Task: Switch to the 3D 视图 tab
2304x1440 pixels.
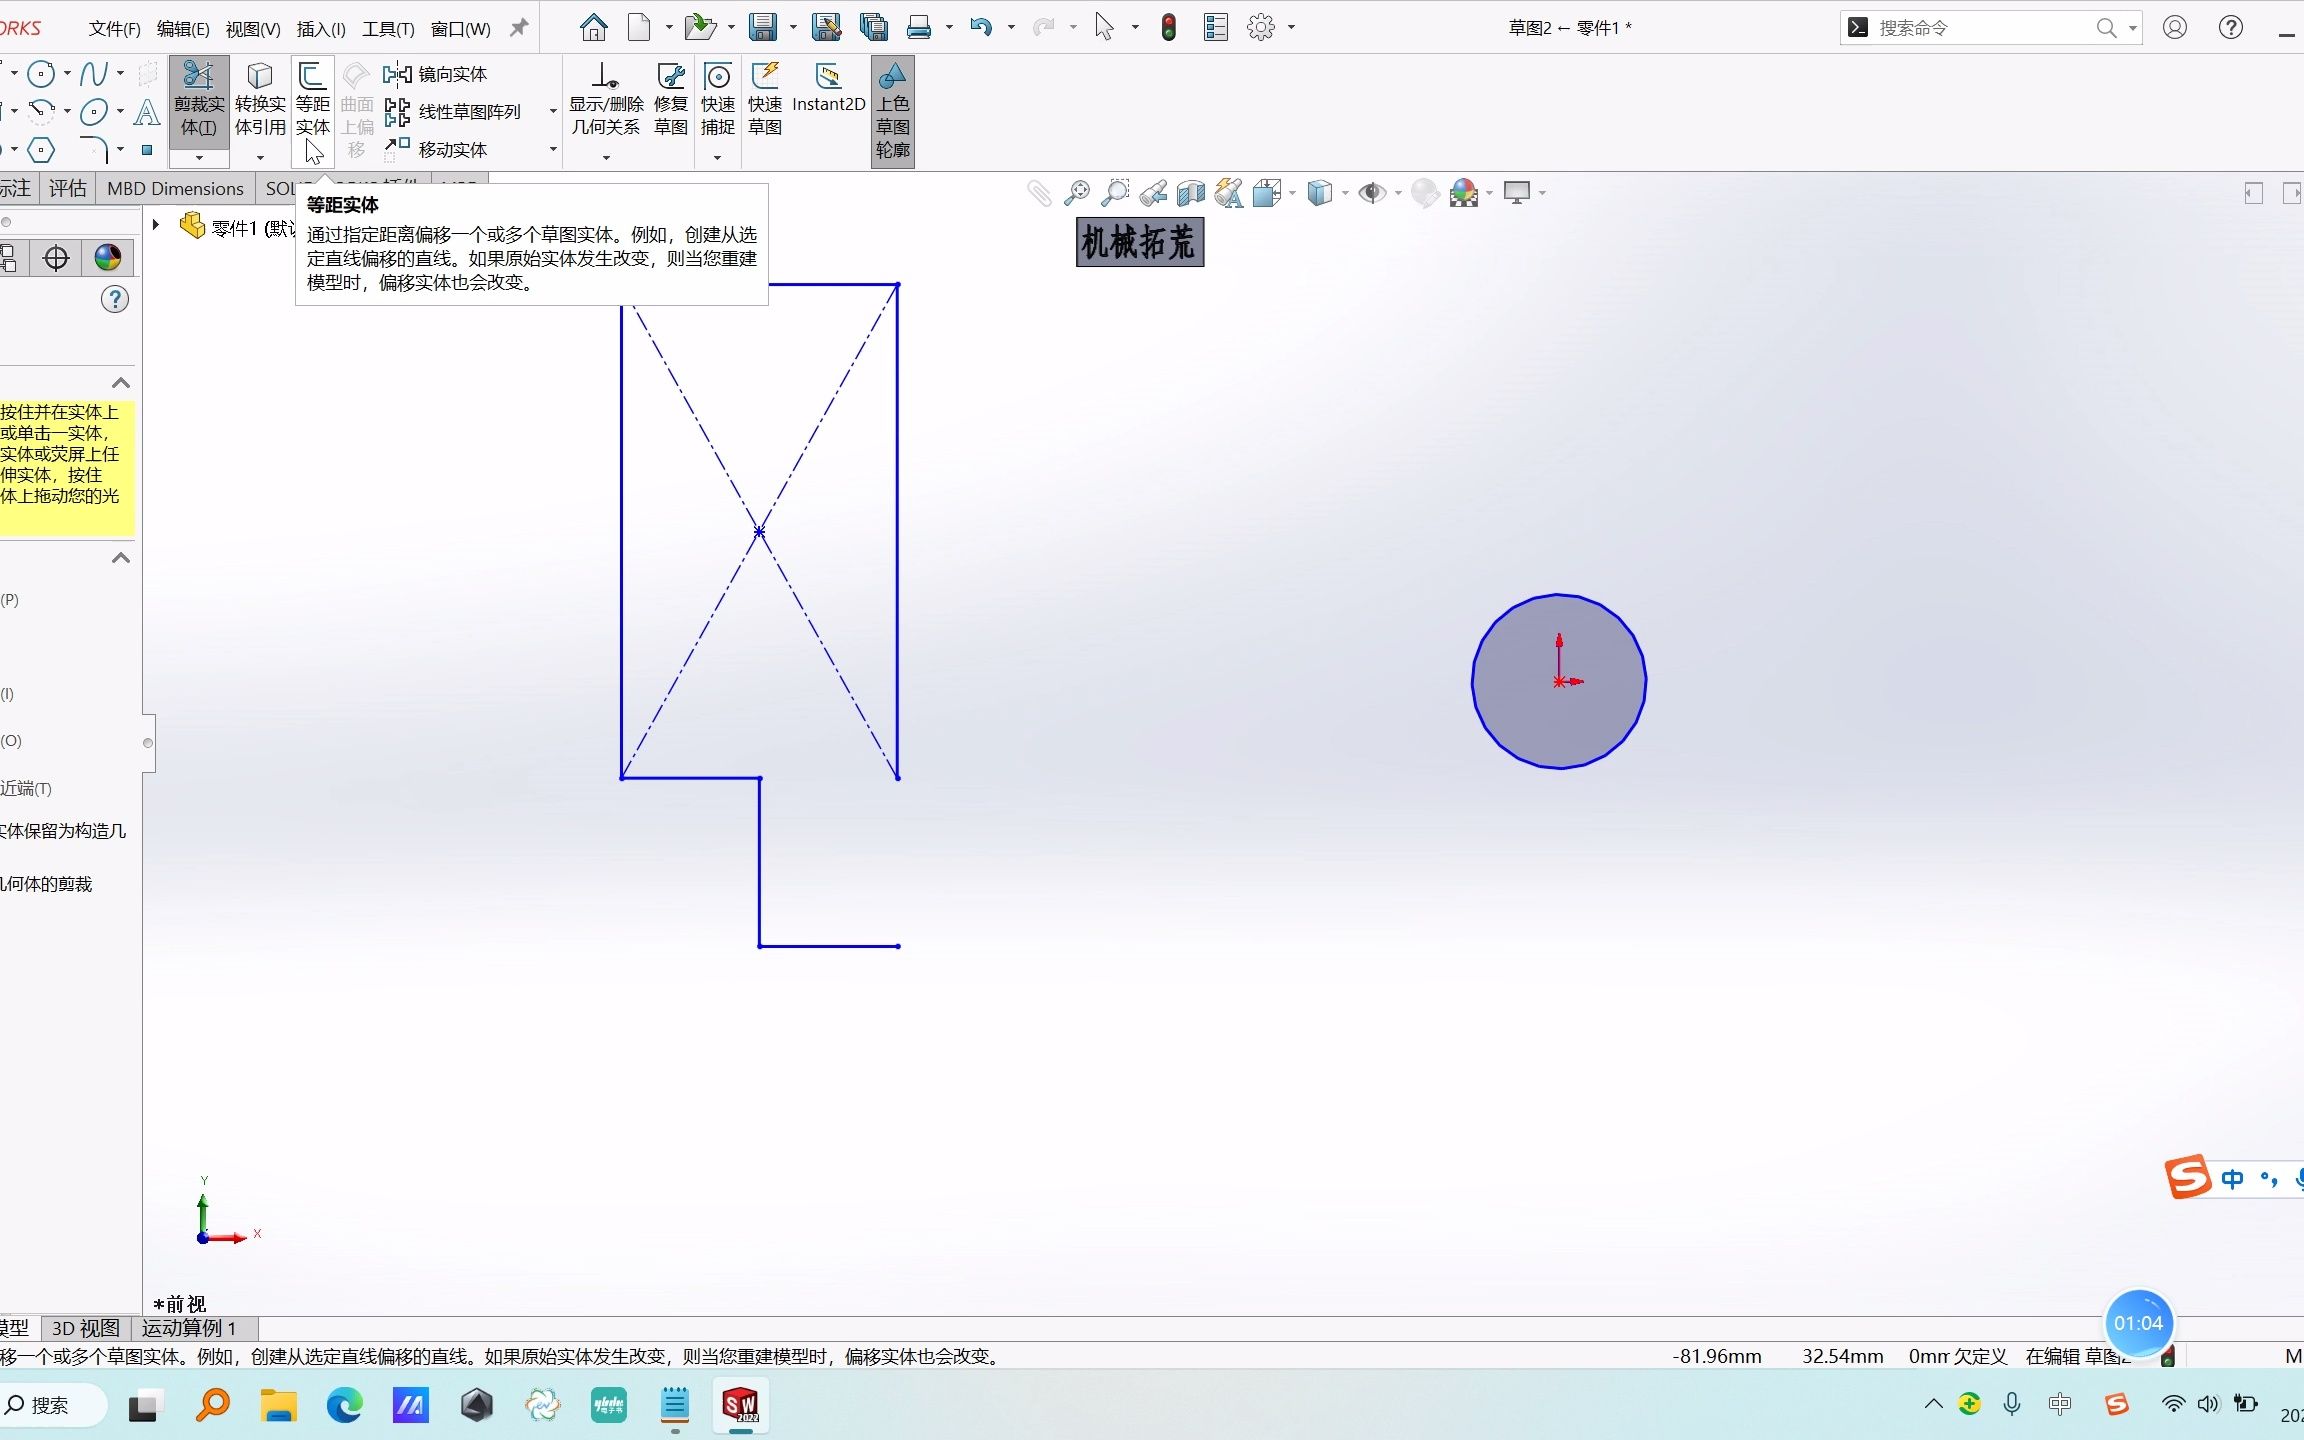Action: 84,1328
